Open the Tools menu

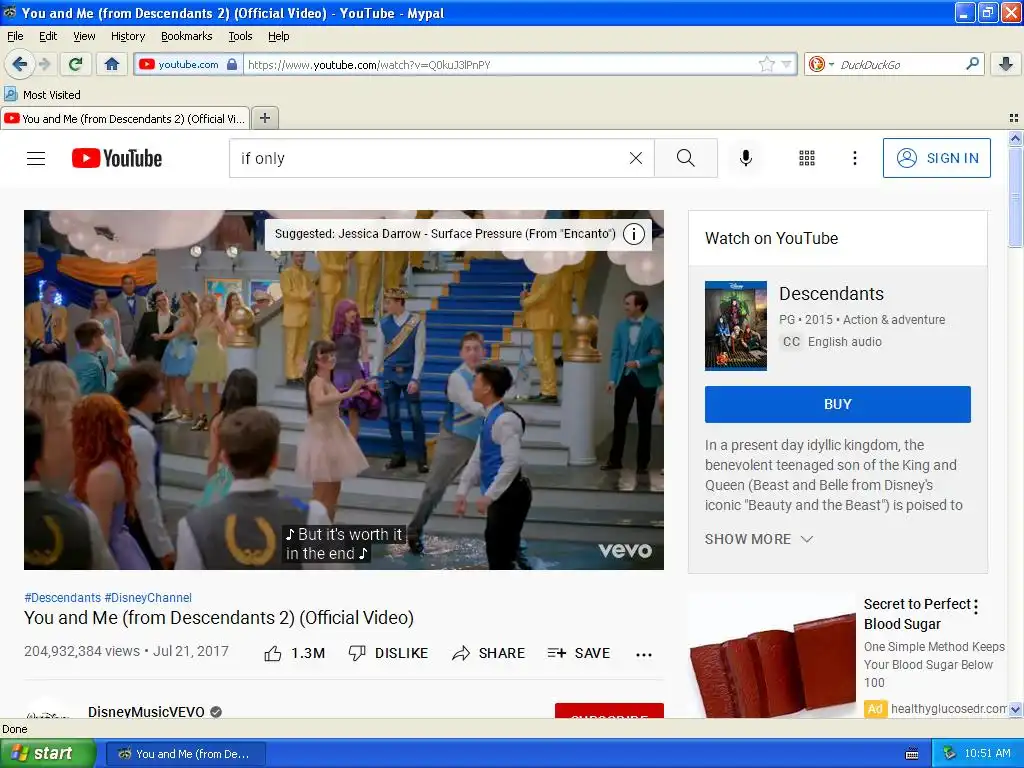(240, 36)
